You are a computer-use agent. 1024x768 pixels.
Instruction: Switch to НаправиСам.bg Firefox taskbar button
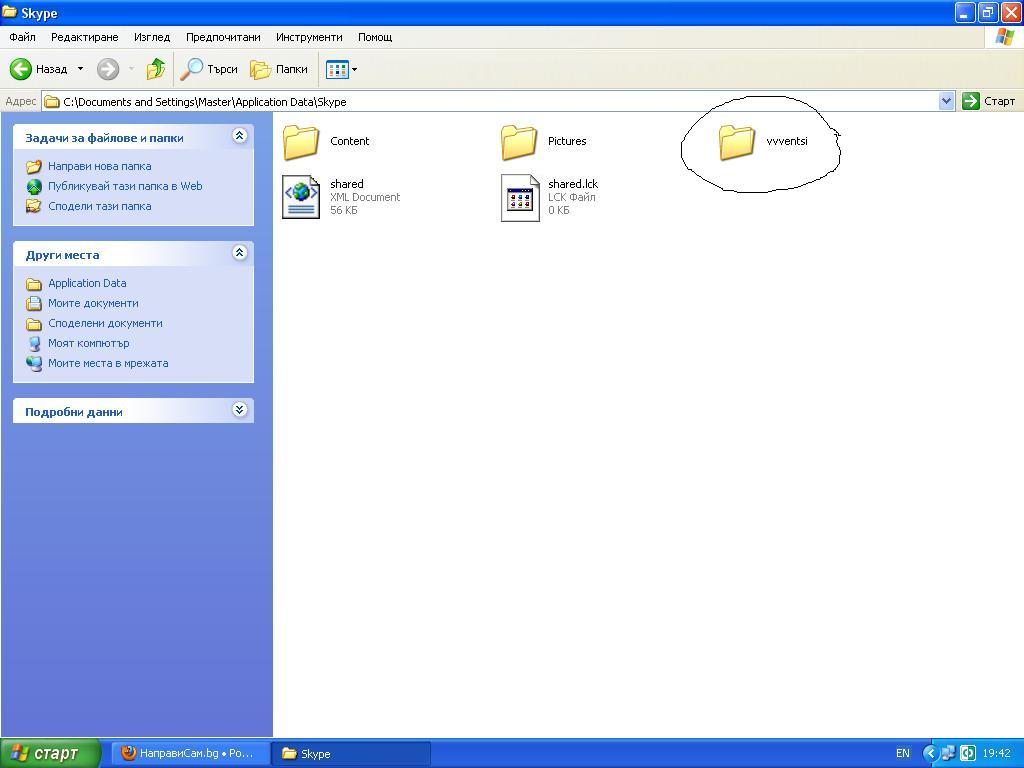[x=191, y=754]
